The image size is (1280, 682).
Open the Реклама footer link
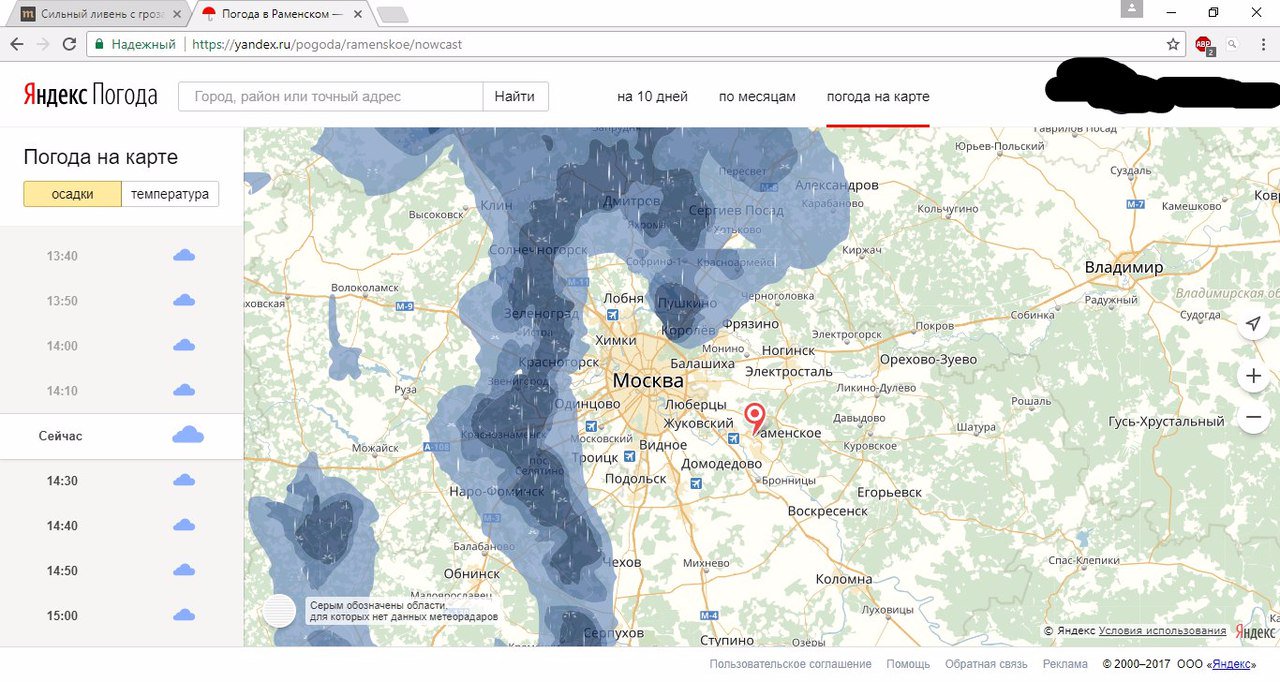pos(1065,664)
